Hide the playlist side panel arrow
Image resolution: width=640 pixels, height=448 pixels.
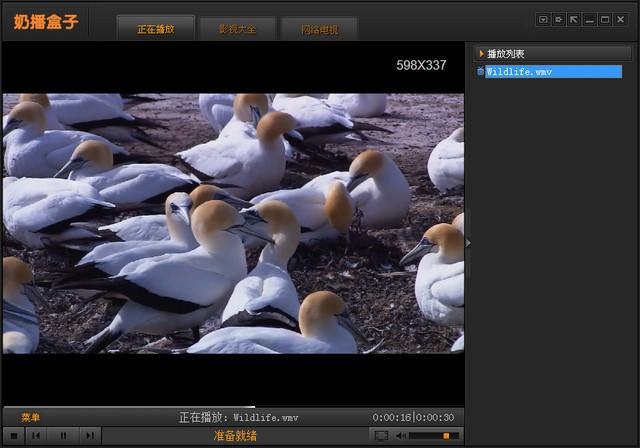468,243
